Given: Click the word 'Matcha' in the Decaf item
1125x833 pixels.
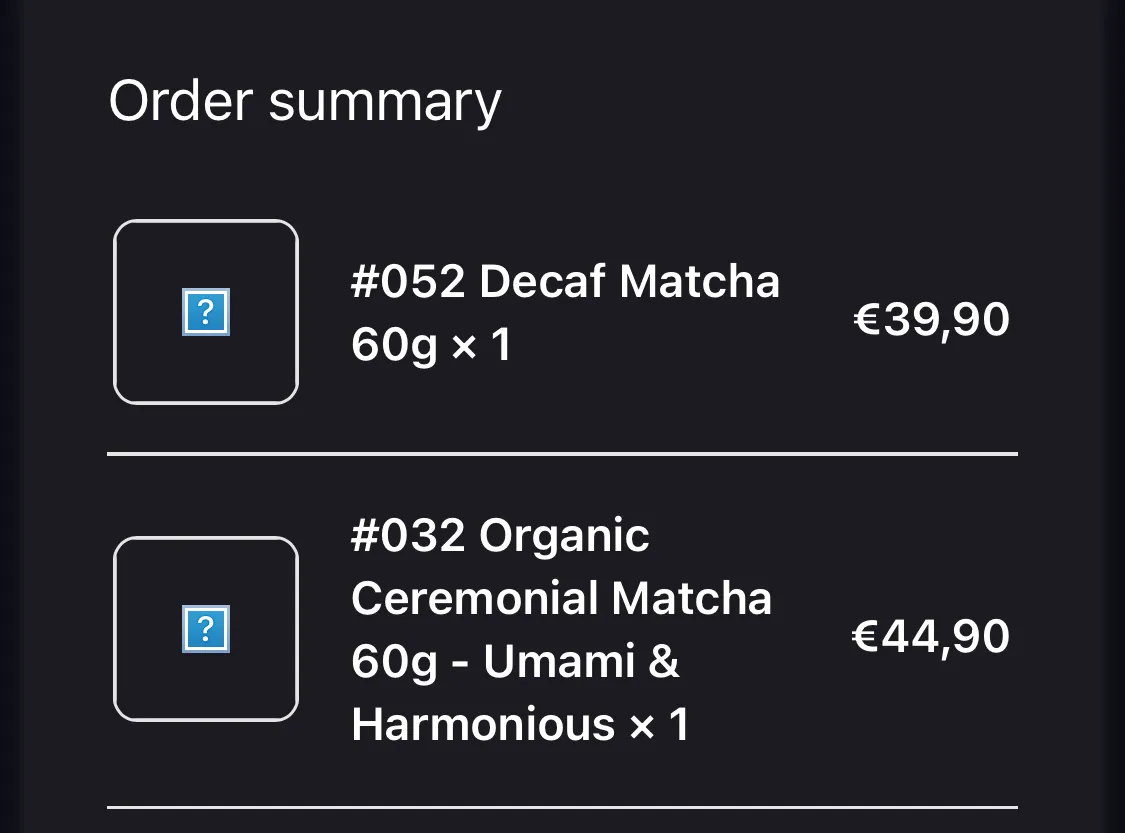Looking at the screenshot, I should (700, 281).
